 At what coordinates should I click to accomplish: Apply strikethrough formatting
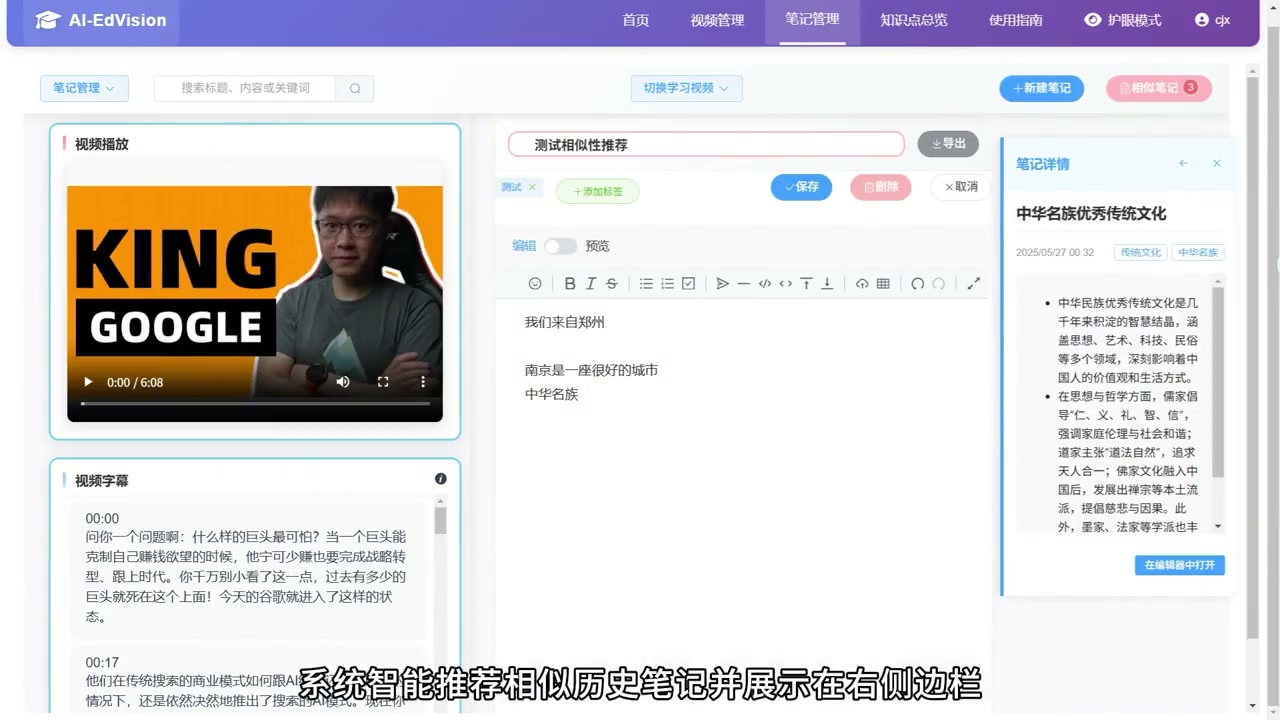pyautogui.click(x=612, y=284)
